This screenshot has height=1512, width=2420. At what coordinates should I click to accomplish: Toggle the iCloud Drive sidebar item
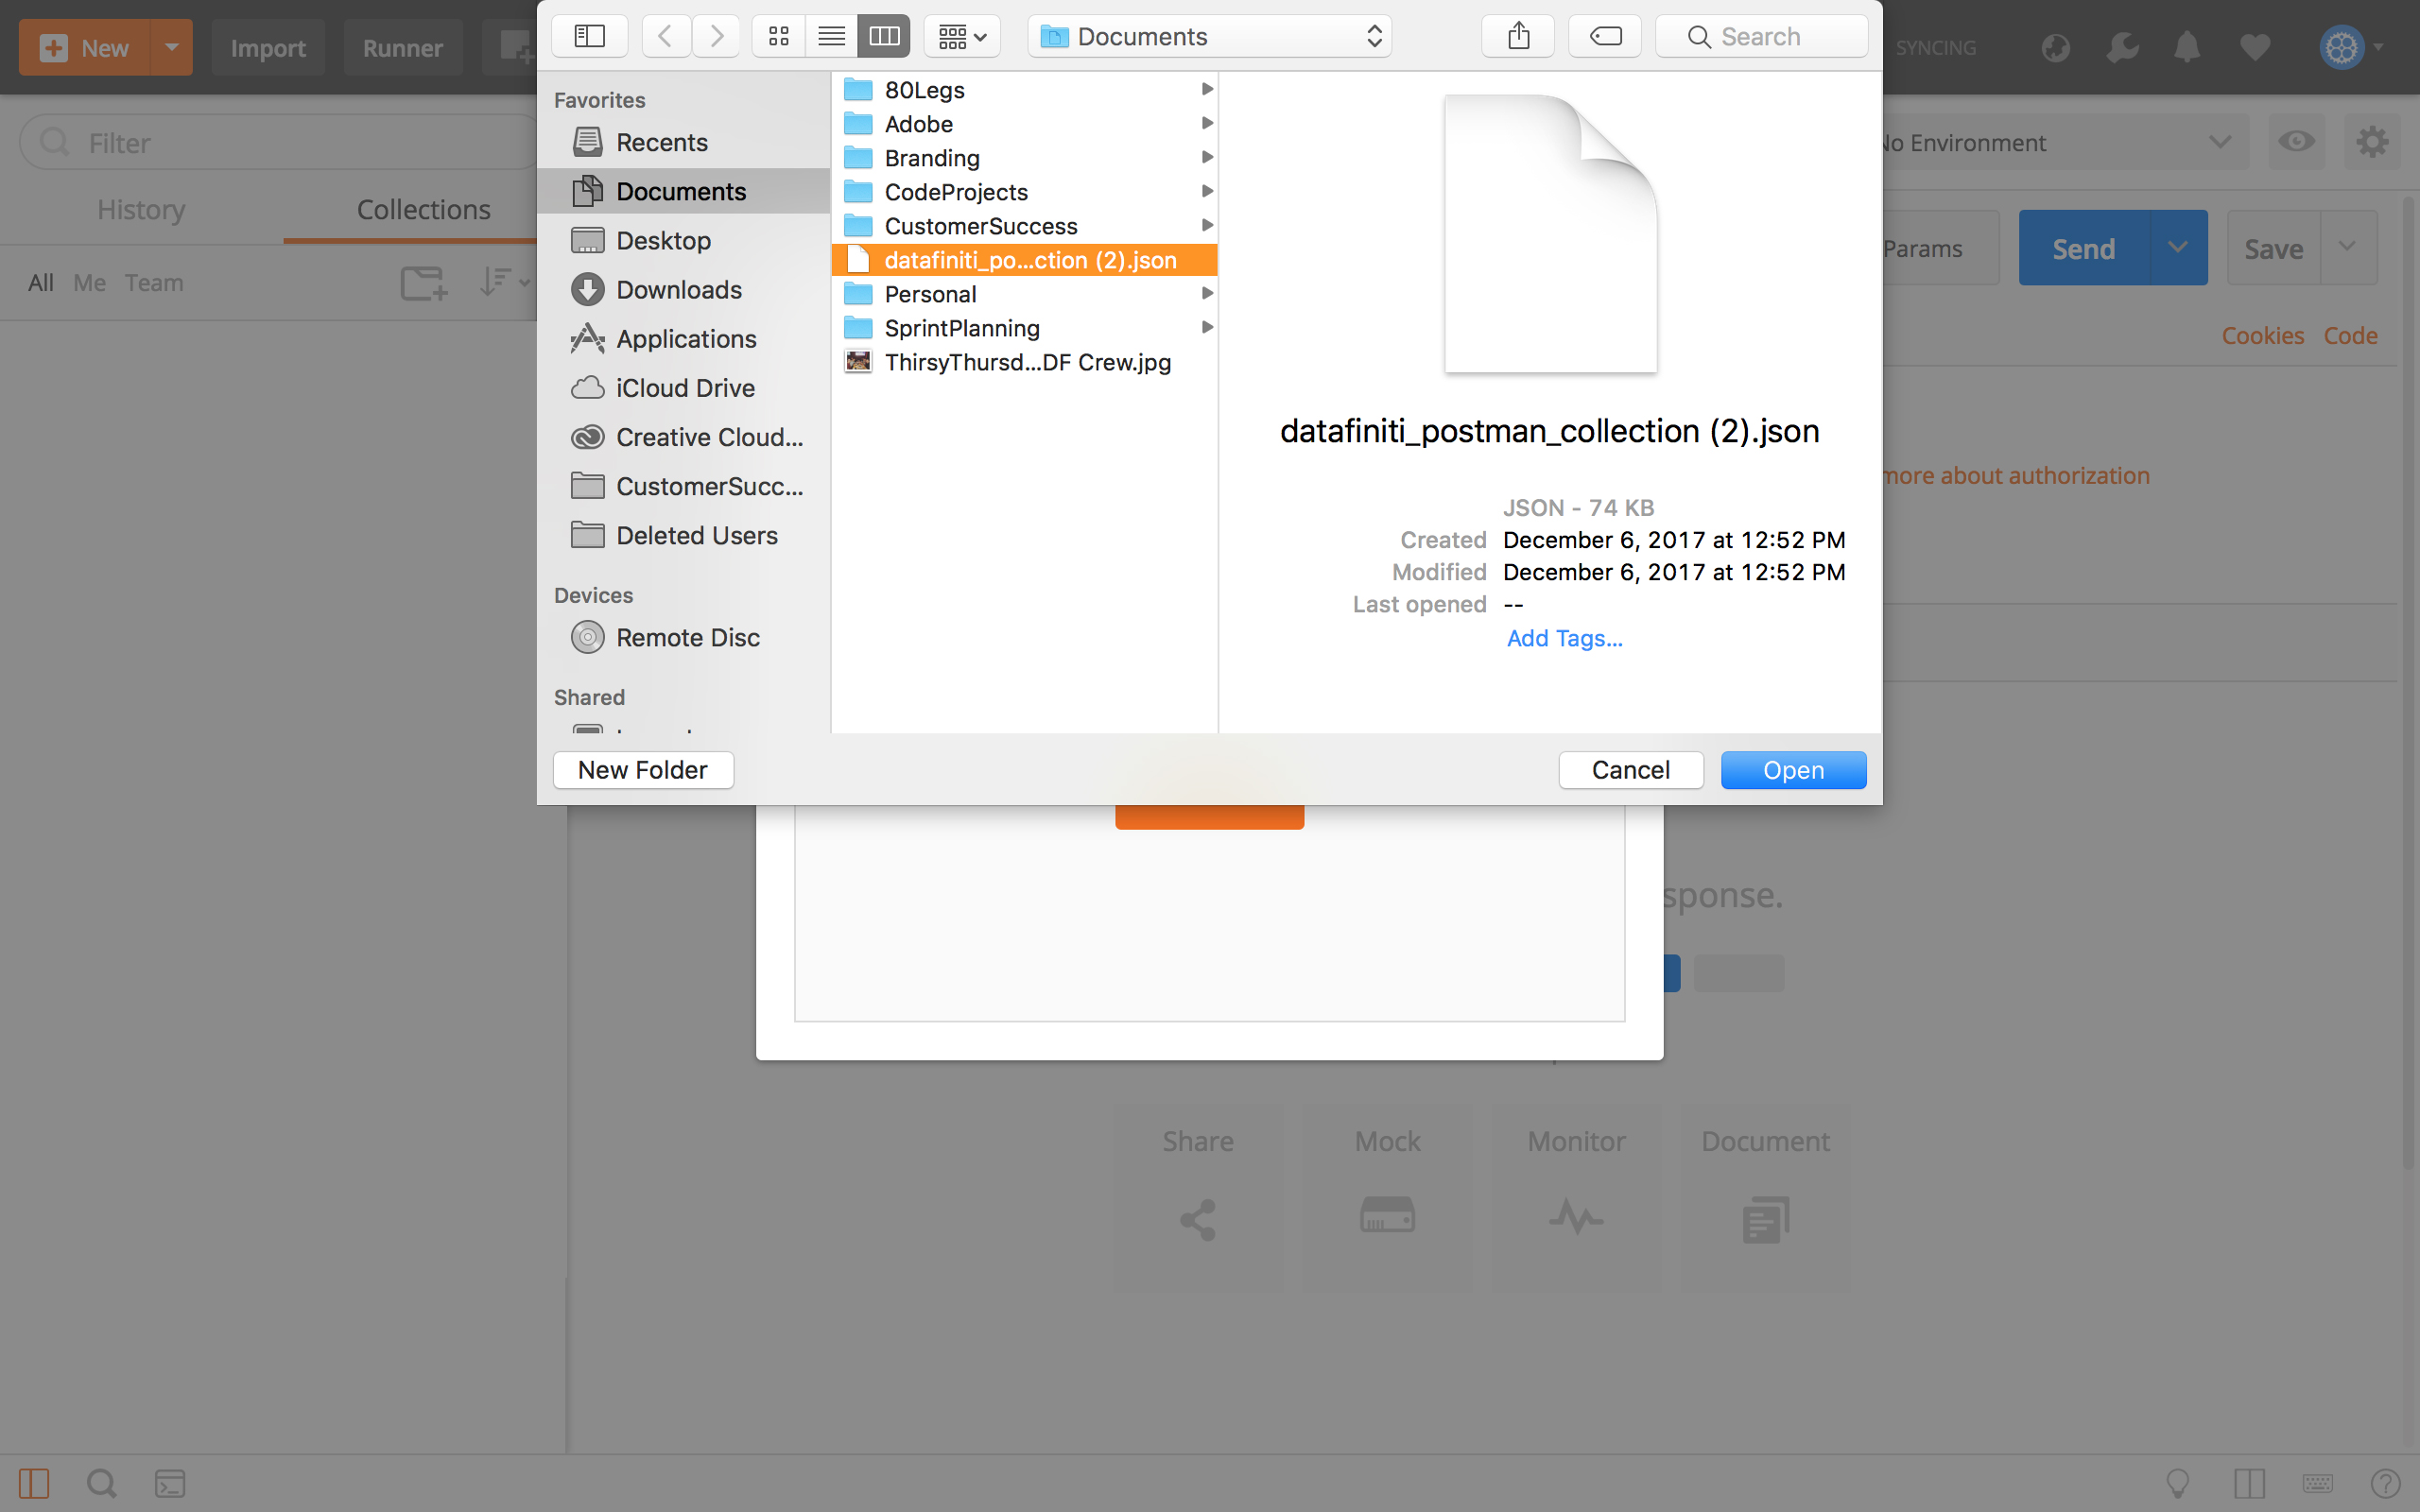[x=684, y=387]
